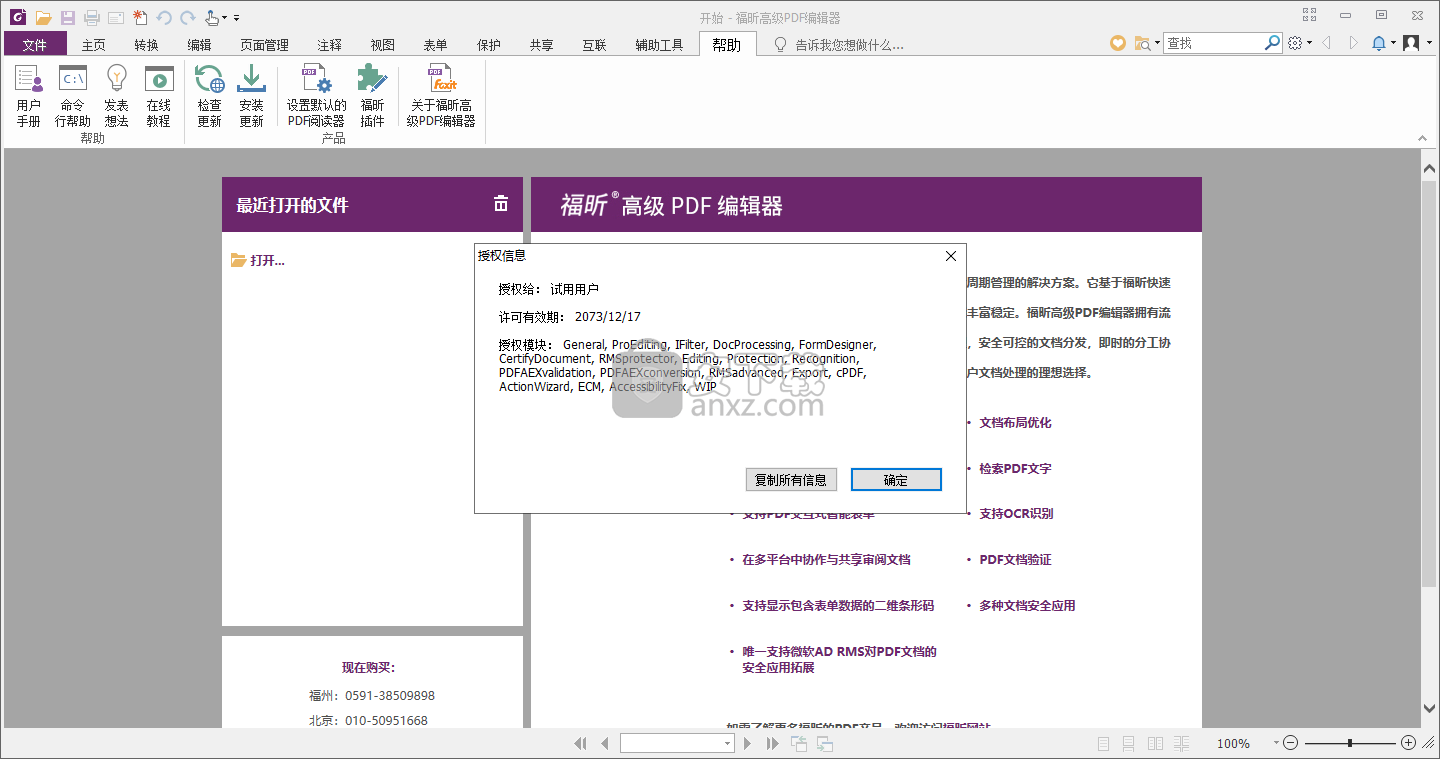Select continuous facing view icon in status bar

pos(1182,743)
